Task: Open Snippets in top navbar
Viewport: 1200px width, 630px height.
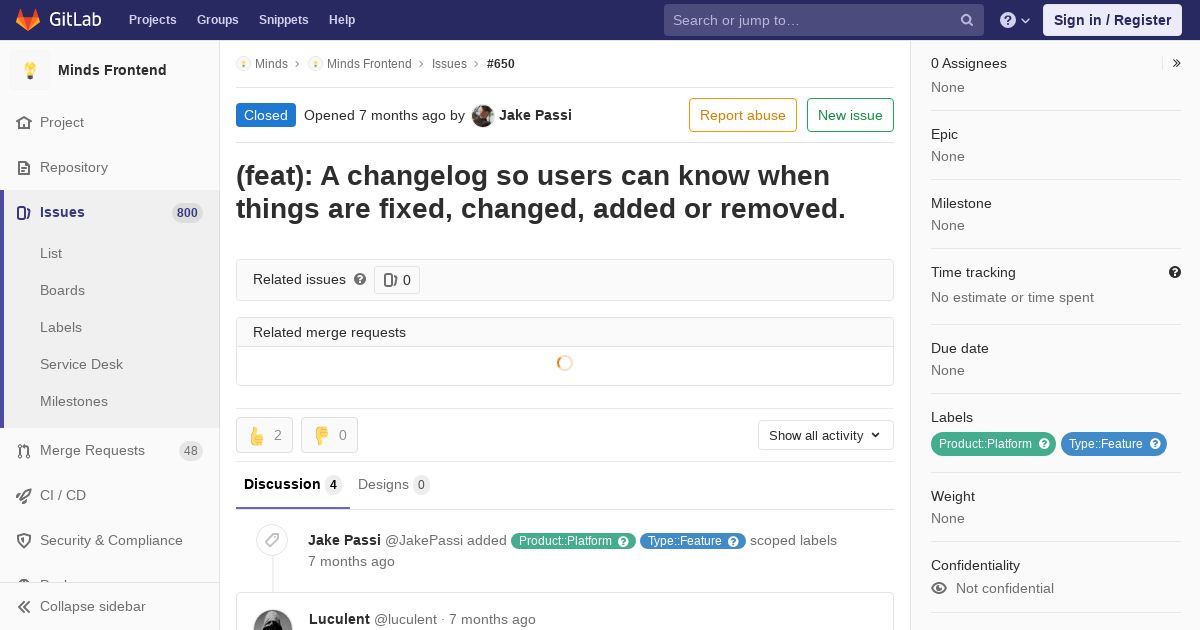Action: [x=284, y=20]
